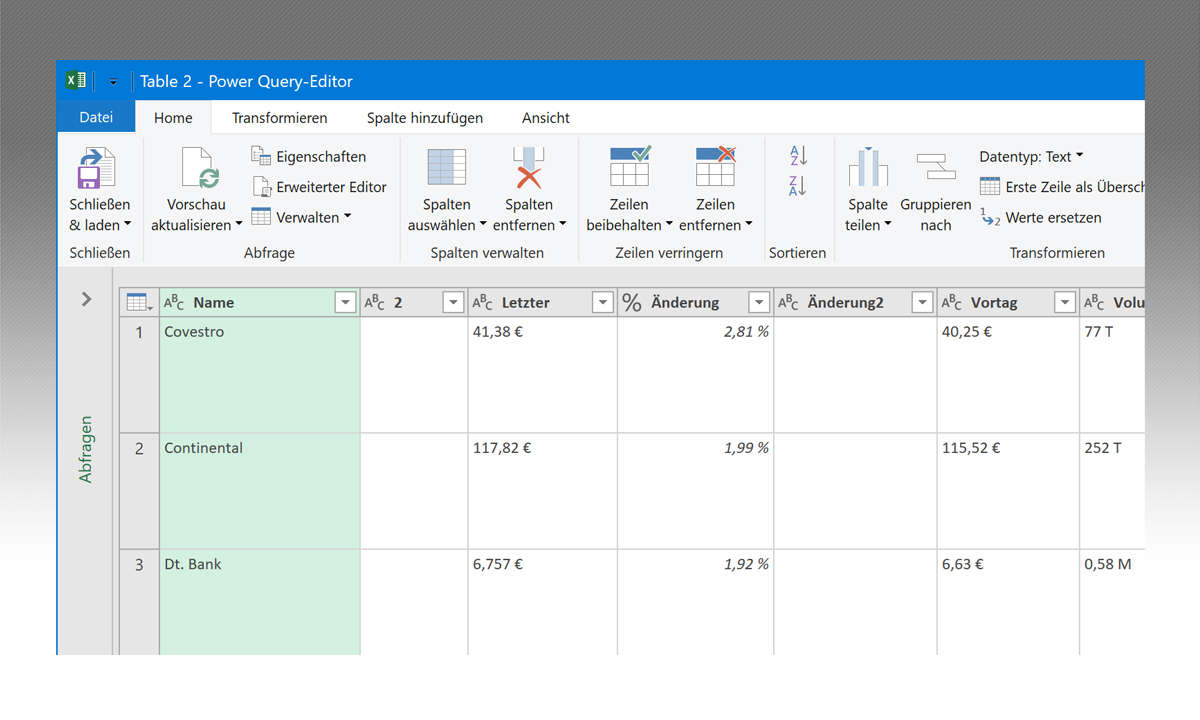Select the Vortag column header

point(1008,302)
